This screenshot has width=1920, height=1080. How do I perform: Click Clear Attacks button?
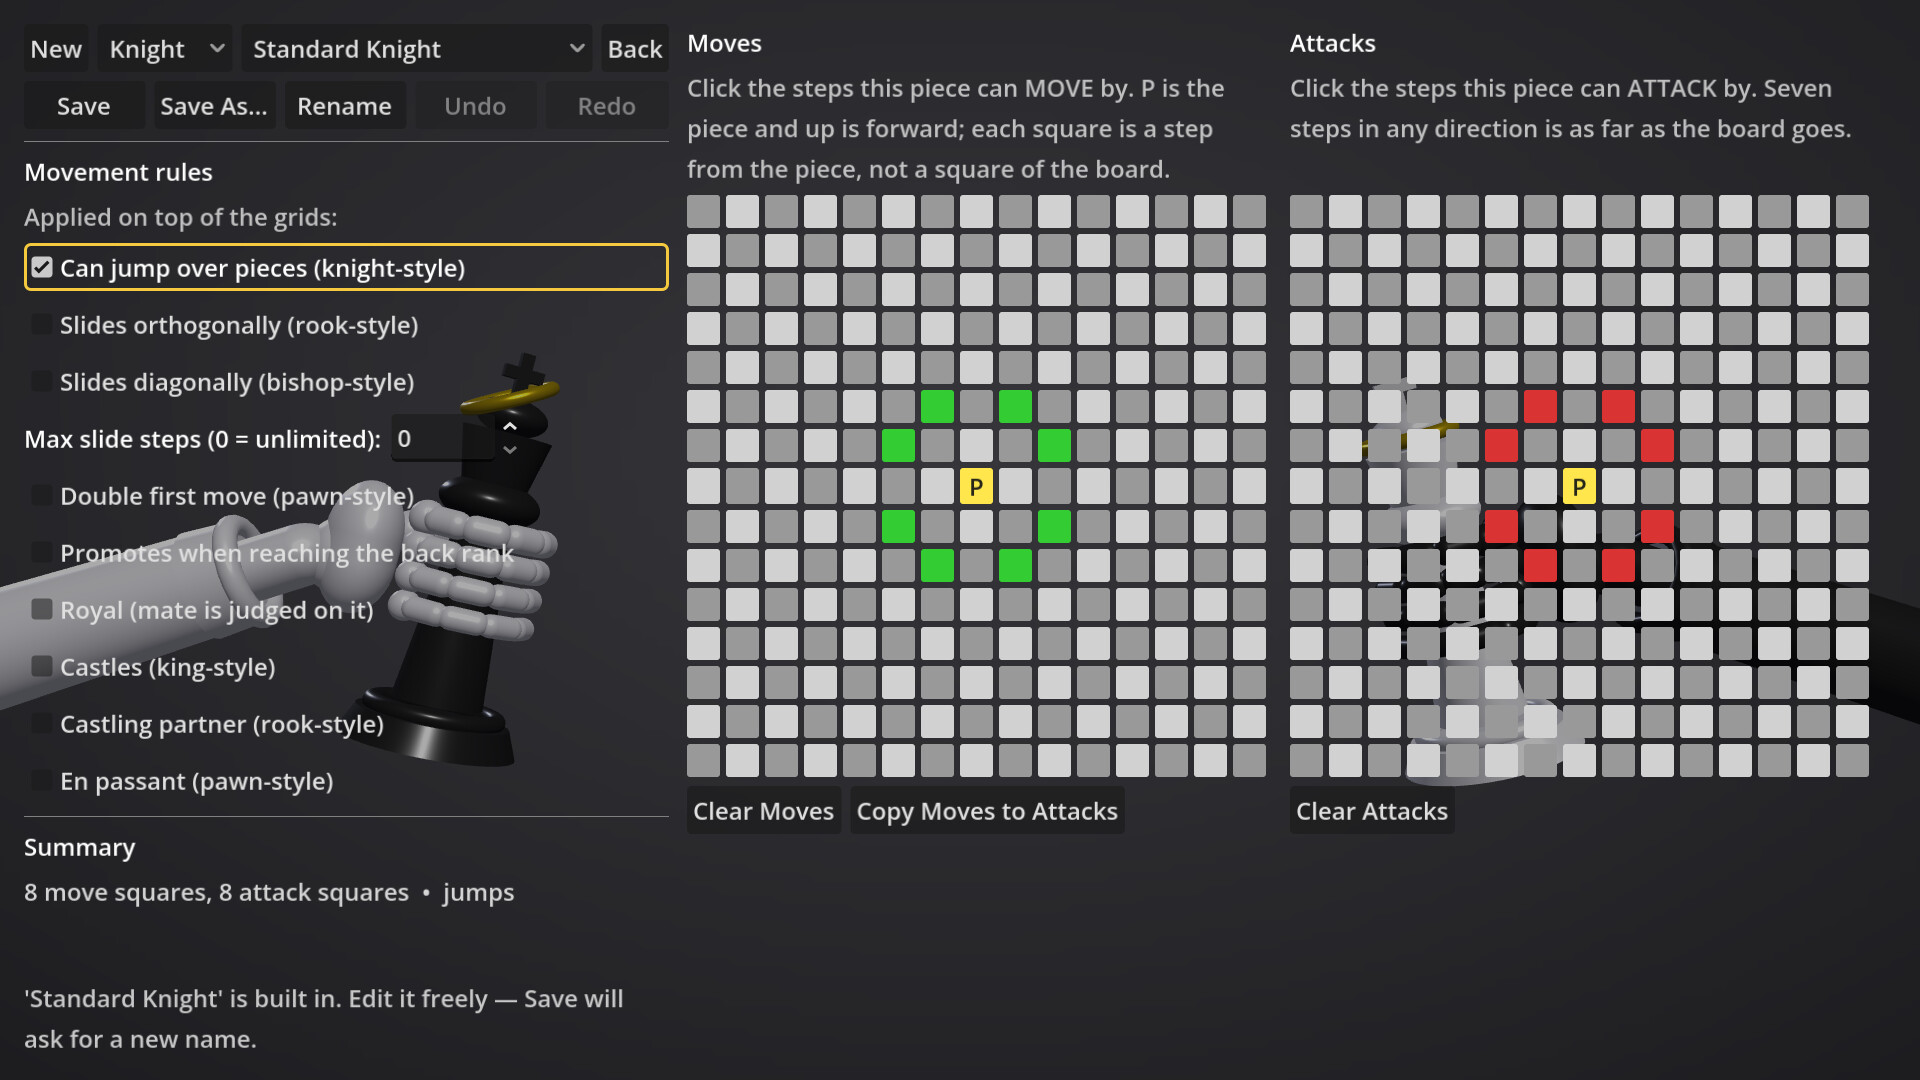1372,811
